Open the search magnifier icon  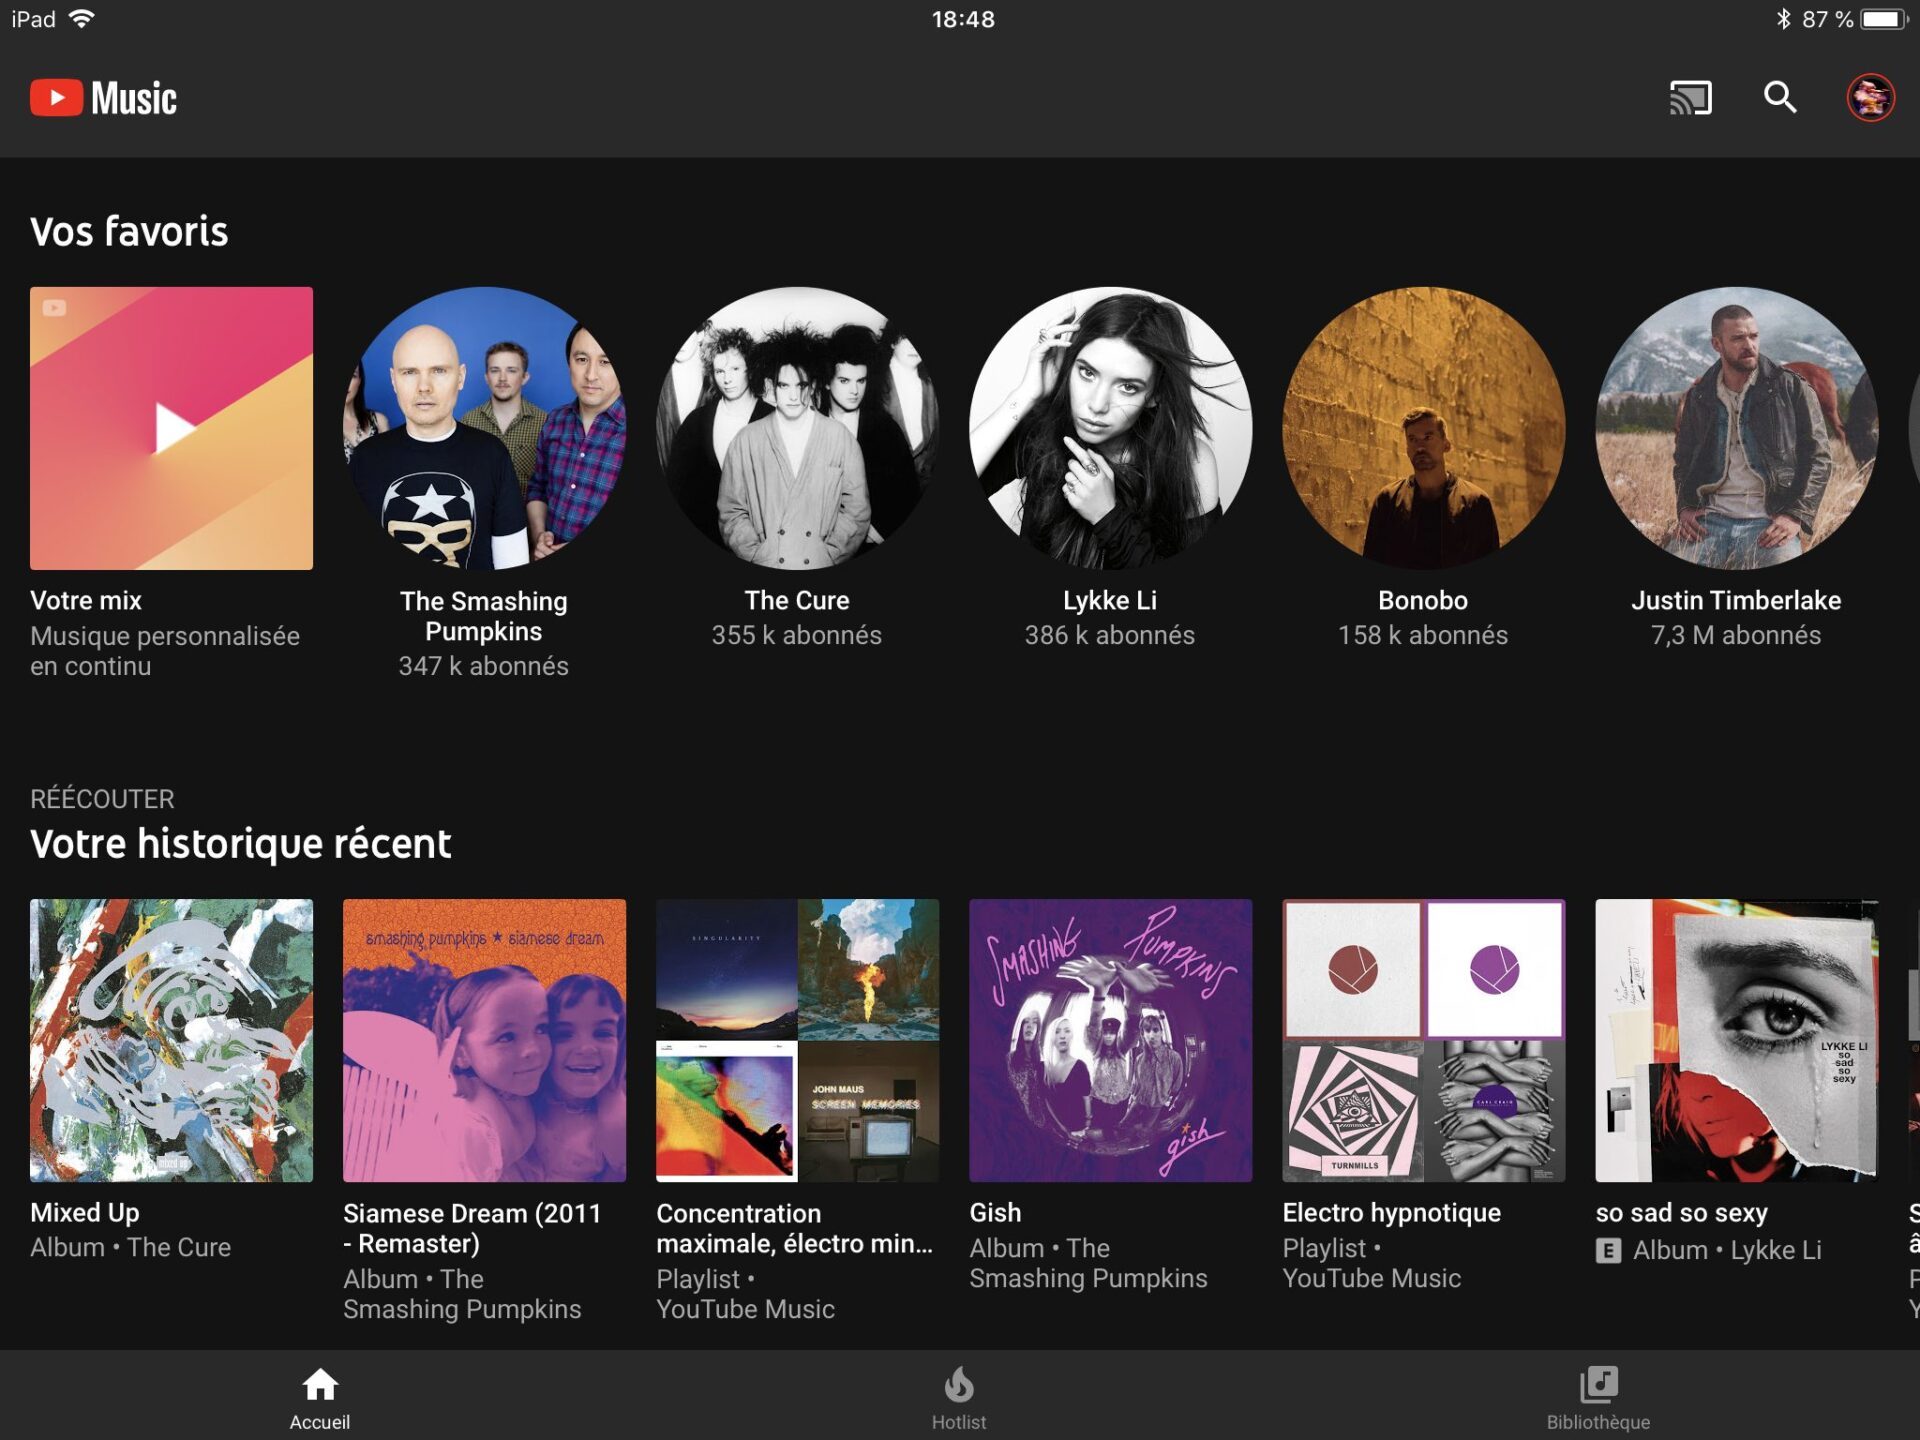pyautogui.click(x=1780, y=97)
